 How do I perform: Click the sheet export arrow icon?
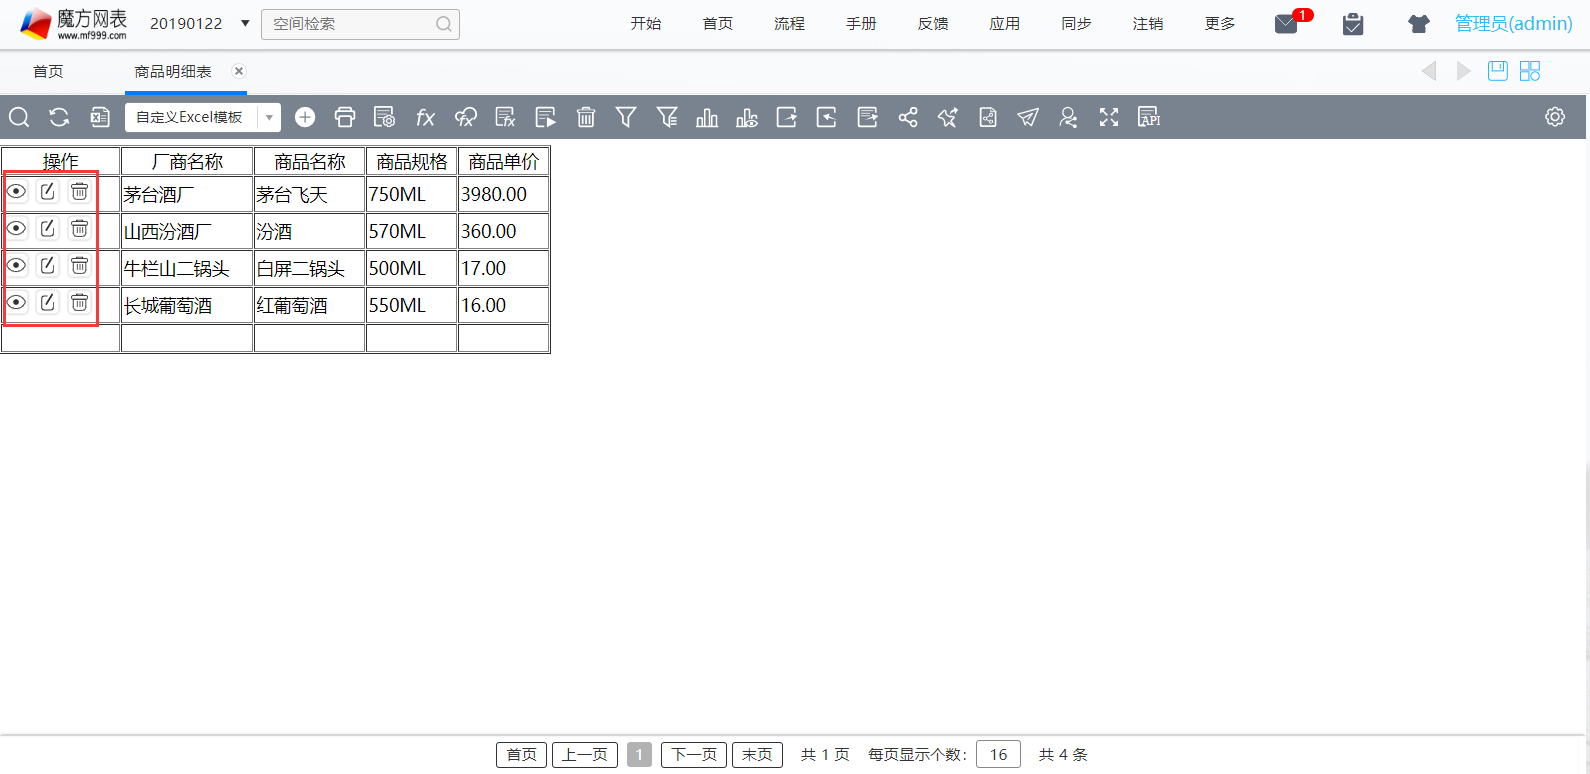(867, 117)
